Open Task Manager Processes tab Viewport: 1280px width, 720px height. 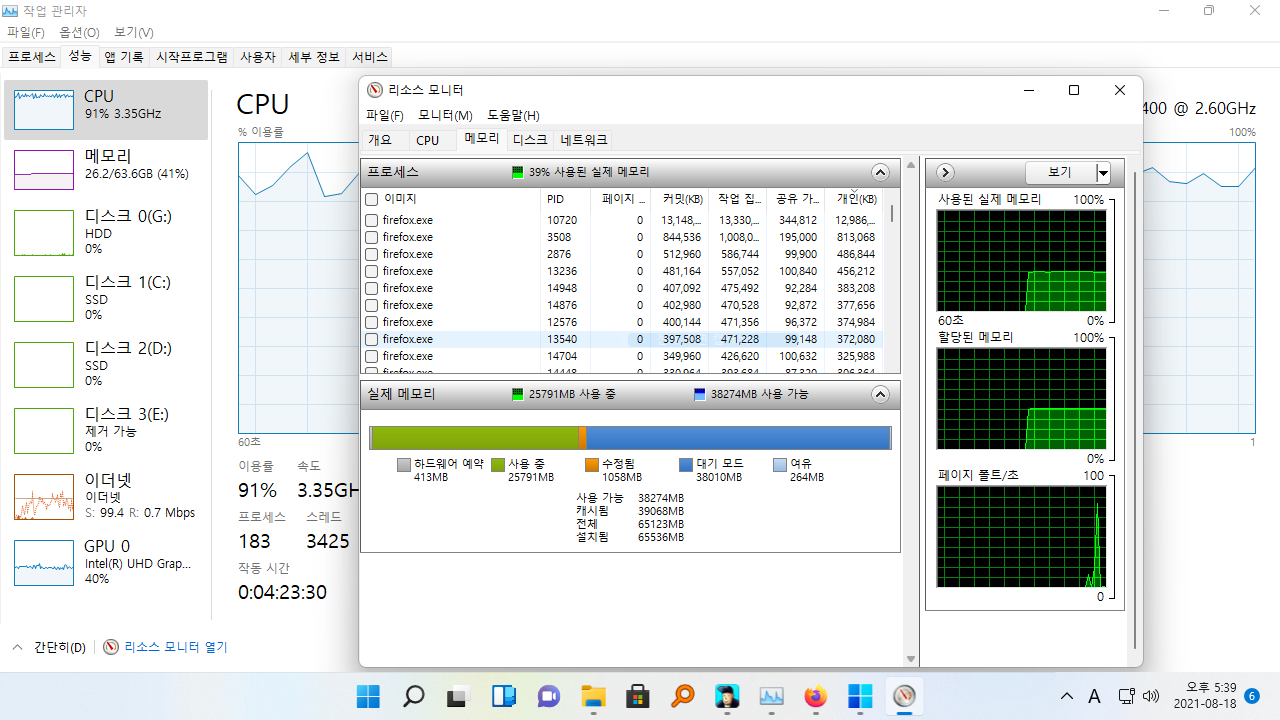(32, 57)
